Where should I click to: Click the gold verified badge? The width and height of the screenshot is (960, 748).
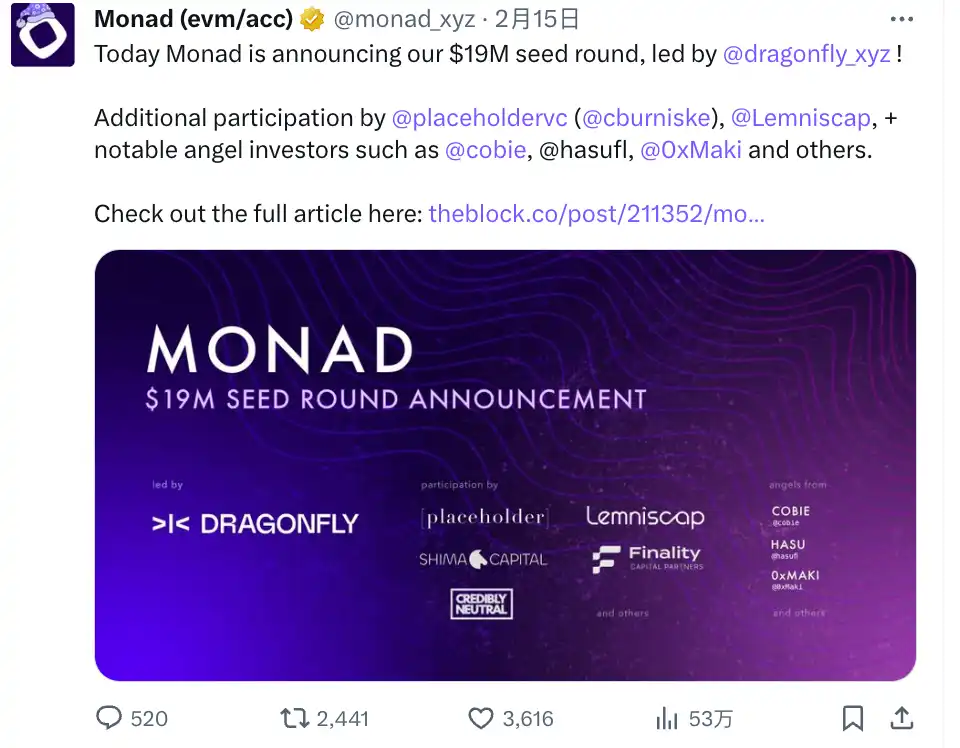313,19
